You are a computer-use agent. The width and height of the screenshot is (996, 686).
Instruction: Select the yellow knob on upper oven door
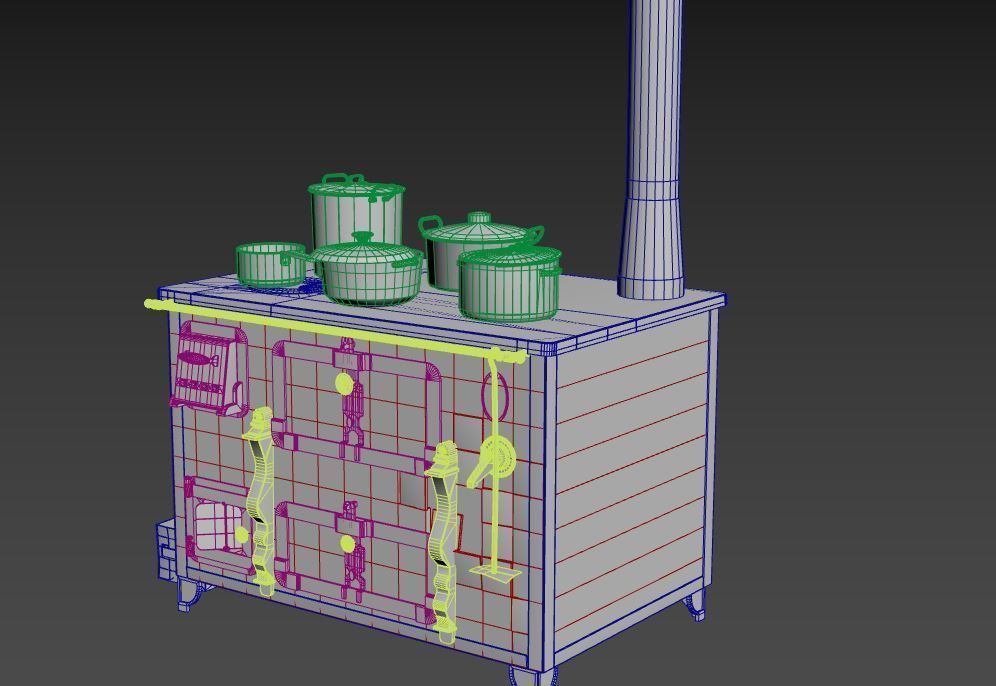(344, 382)
